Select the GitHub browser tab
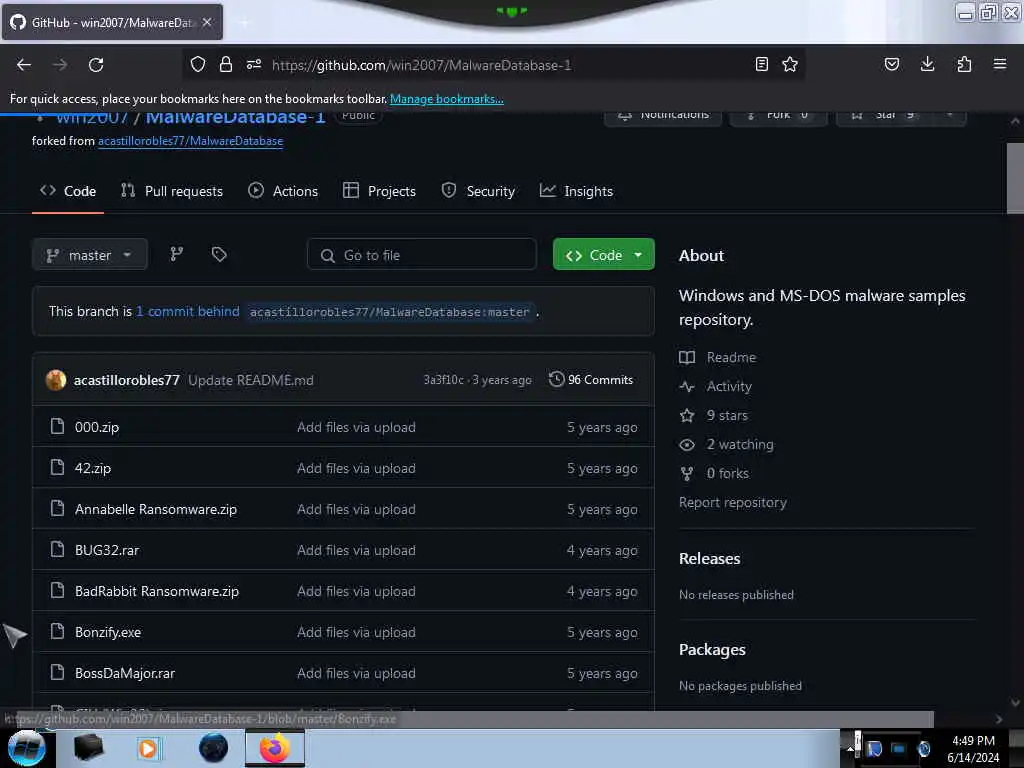This screenshot has width=1024, height=768. click(x=112, y=22)
